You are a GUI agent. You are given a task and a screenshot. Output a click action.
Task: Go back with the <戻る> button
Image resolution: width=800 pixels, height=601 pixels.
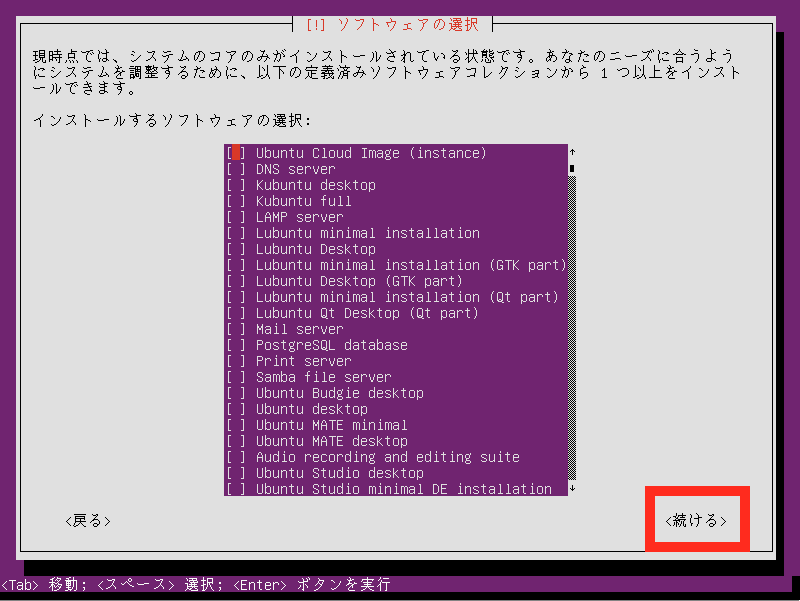pos(88,520)
